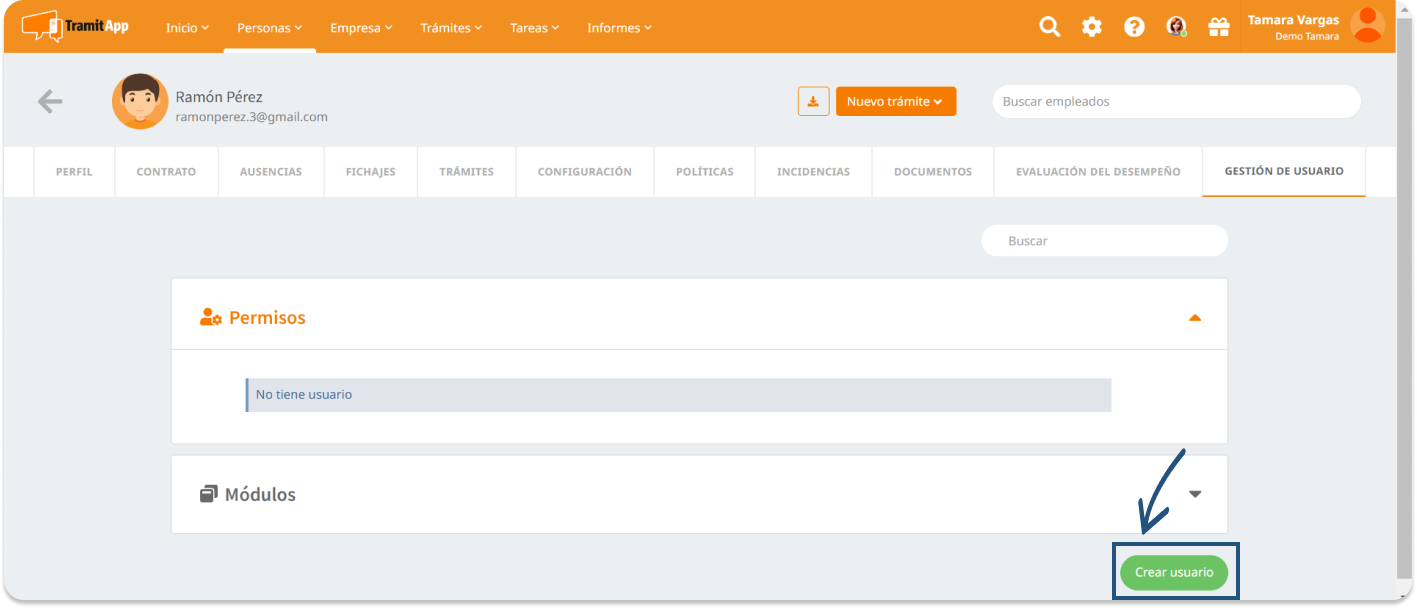Click the help question mark icon
Viewport: 1417px width, 608px height.
1134,27
